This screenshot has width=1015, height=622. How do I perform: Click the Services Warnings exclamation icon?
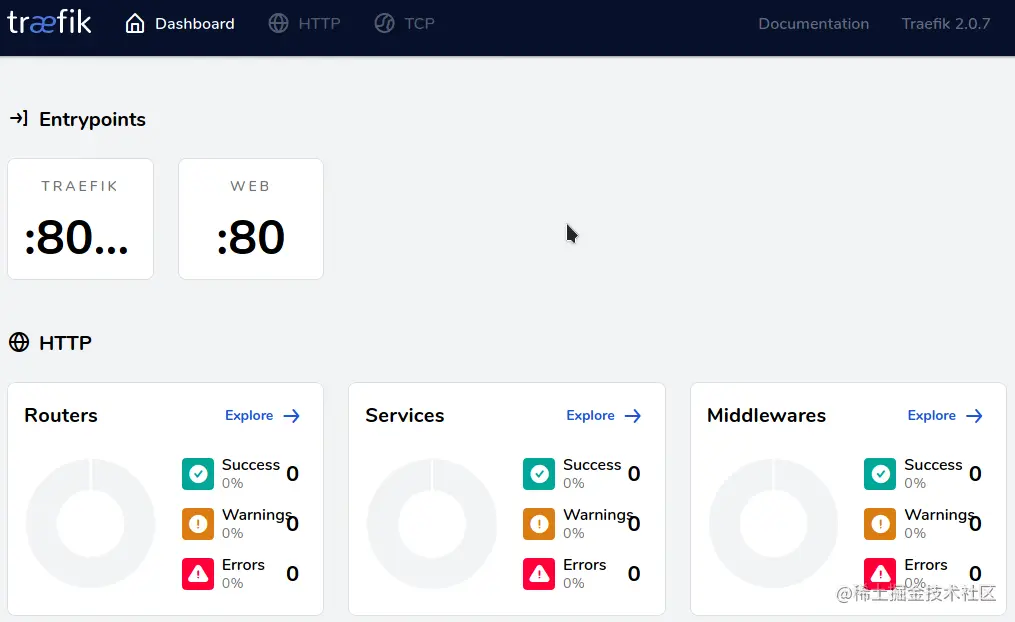click(x=539, y=524)
